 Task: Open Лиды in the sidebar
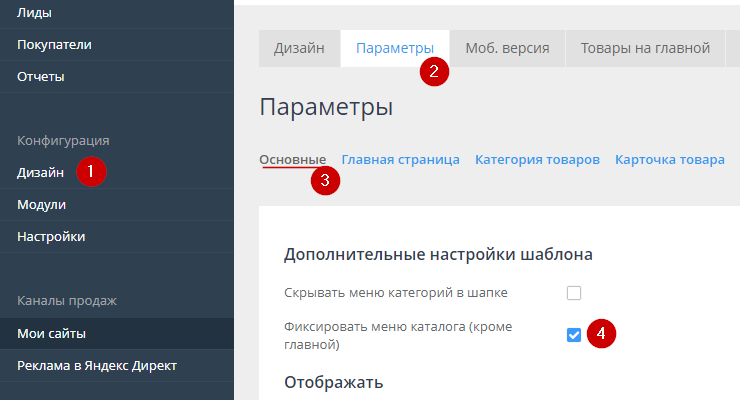[x=34, y=13]
